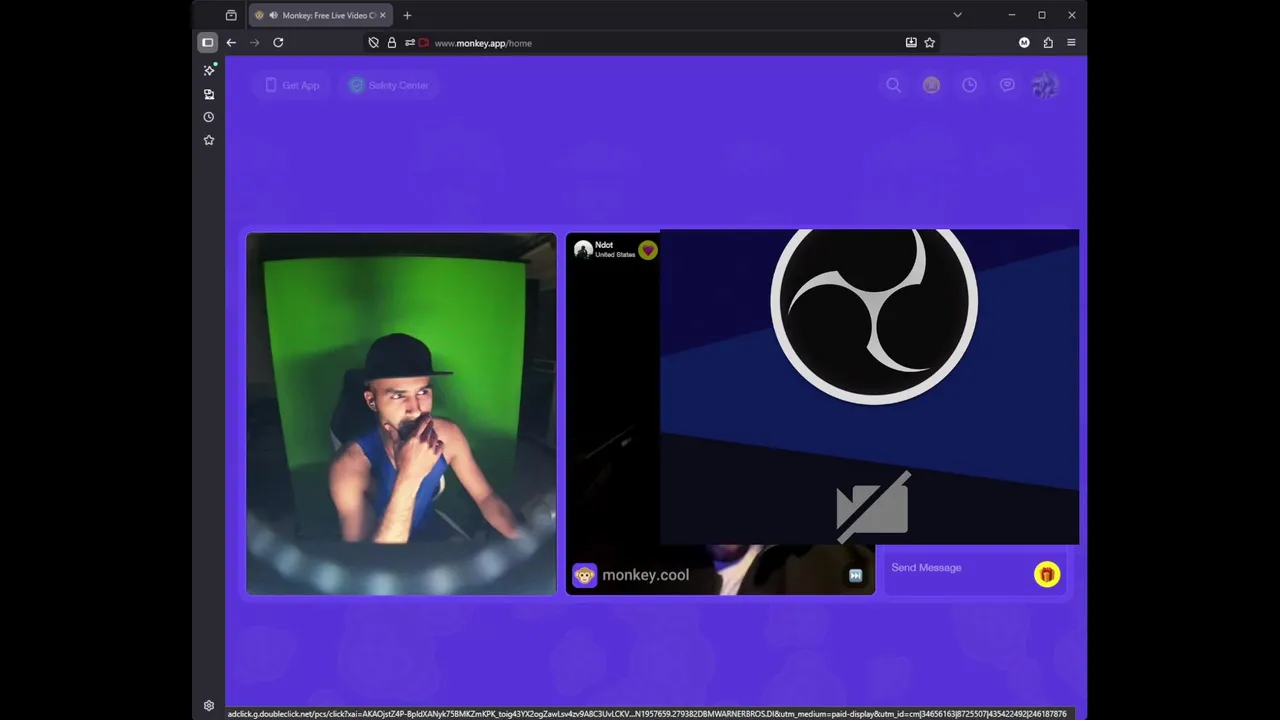
Task: Click the install web app icon in address bar
Action: click(911, 43)
